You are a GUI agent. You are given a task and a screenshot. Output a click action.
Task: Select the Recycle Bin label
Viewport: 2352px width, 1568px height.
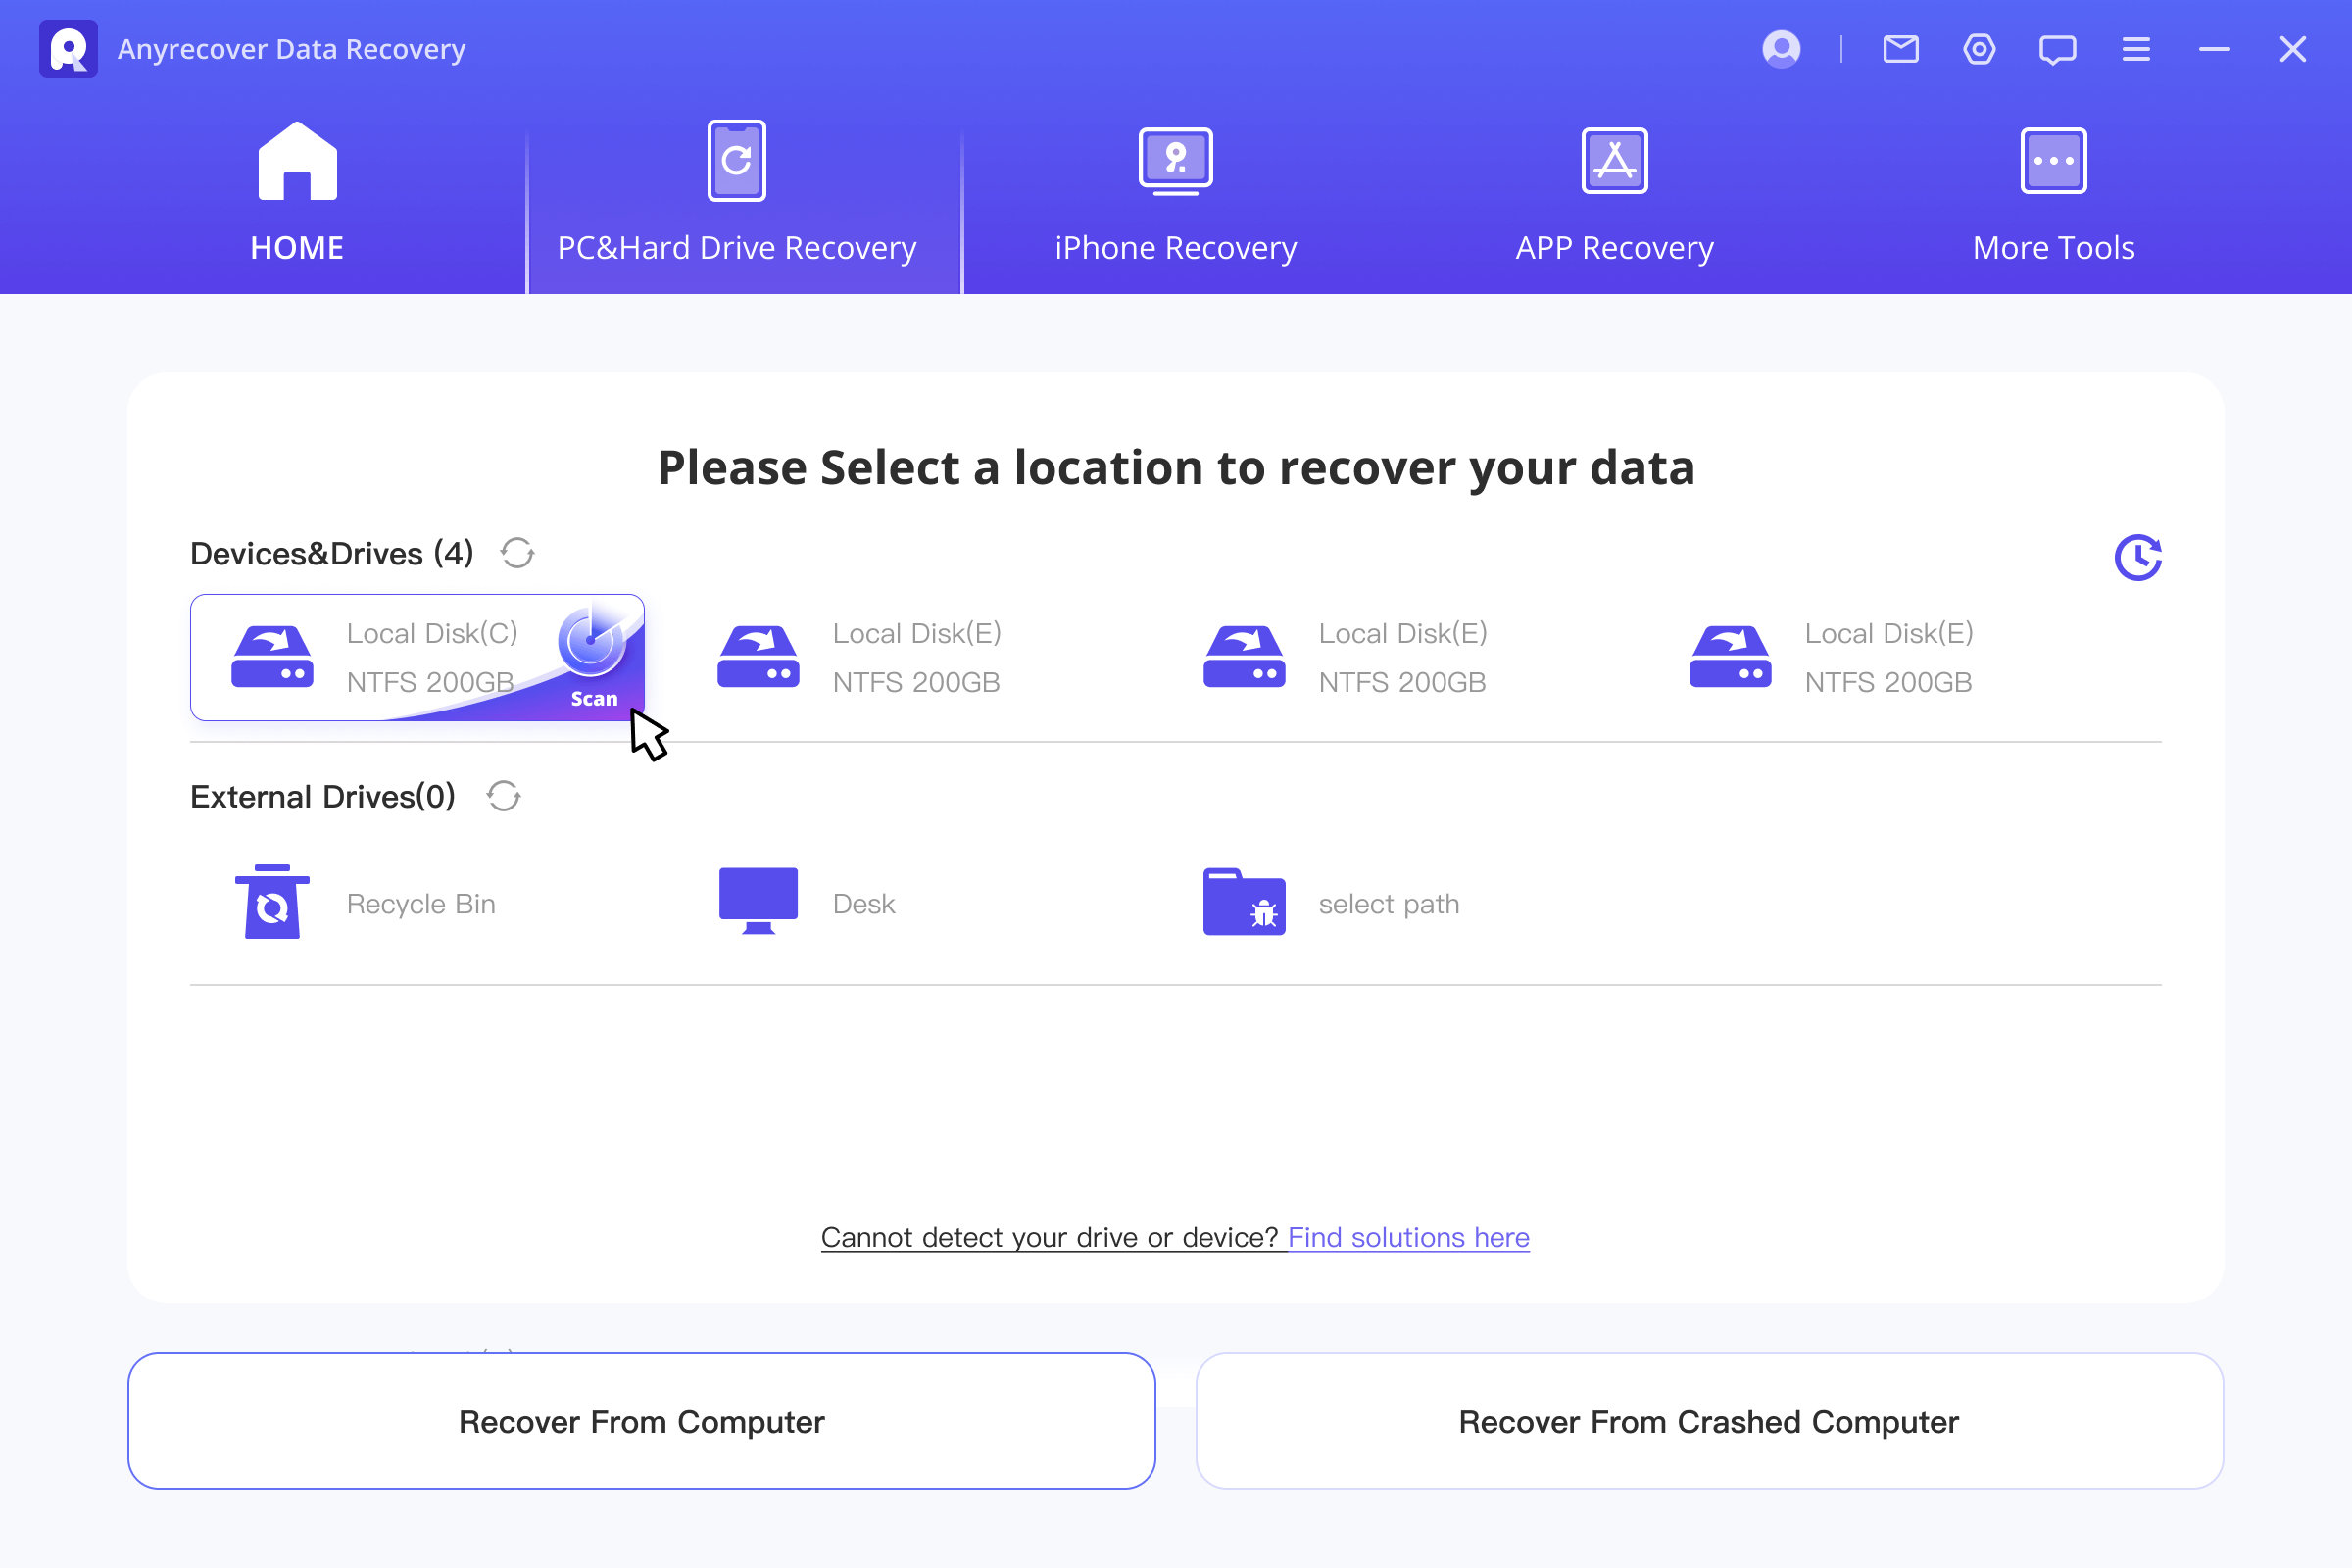coord(421,904)
